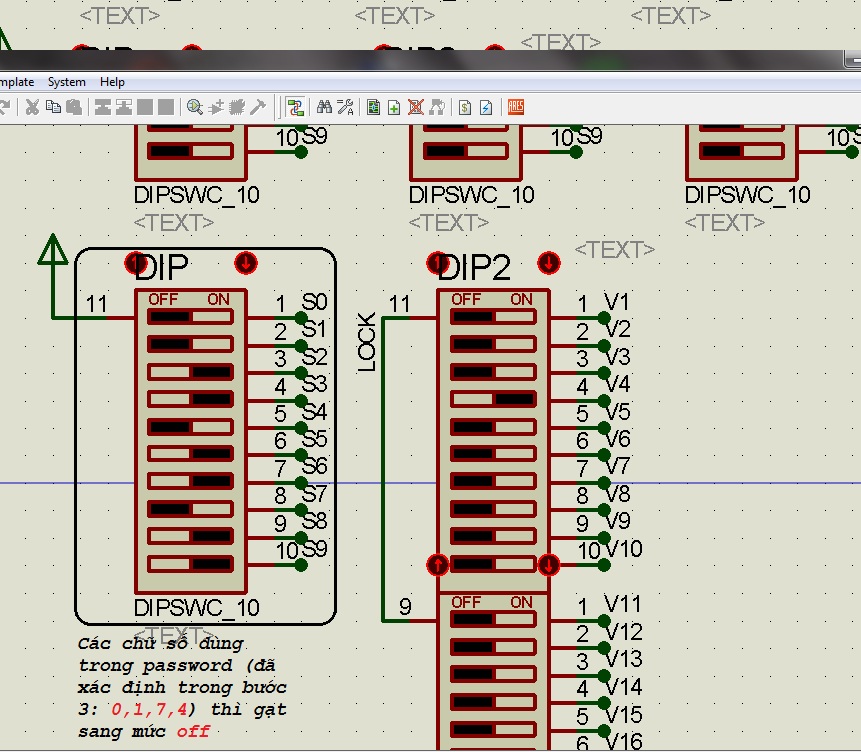Click red down-arrow actuator right of DIP label
Viewport: 861px width, 752px height.
[x=245, y=263]
